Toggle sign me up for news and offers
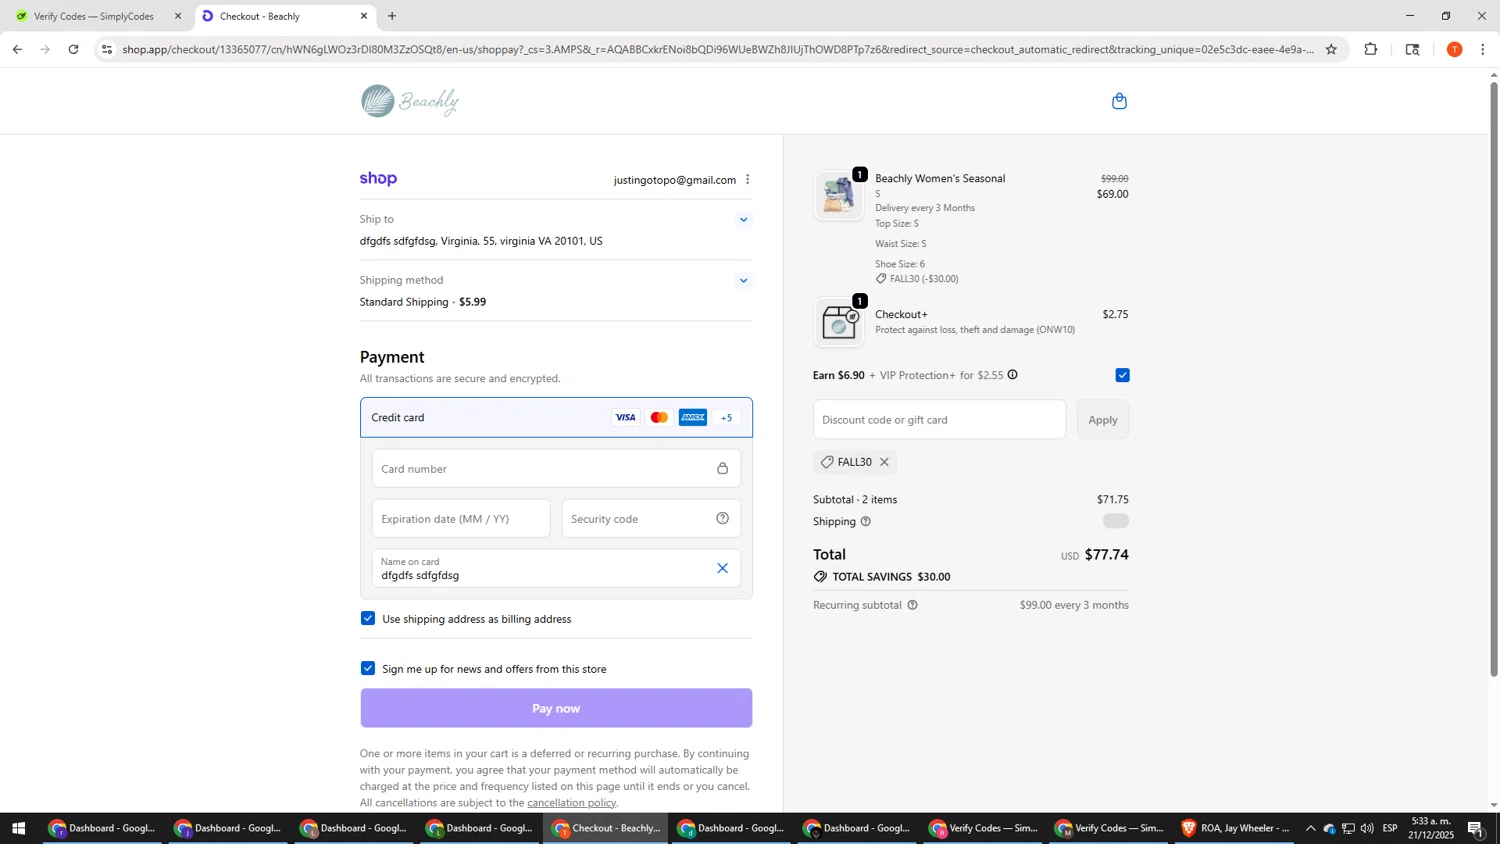The image size is (1500, 844). [368, 668]
